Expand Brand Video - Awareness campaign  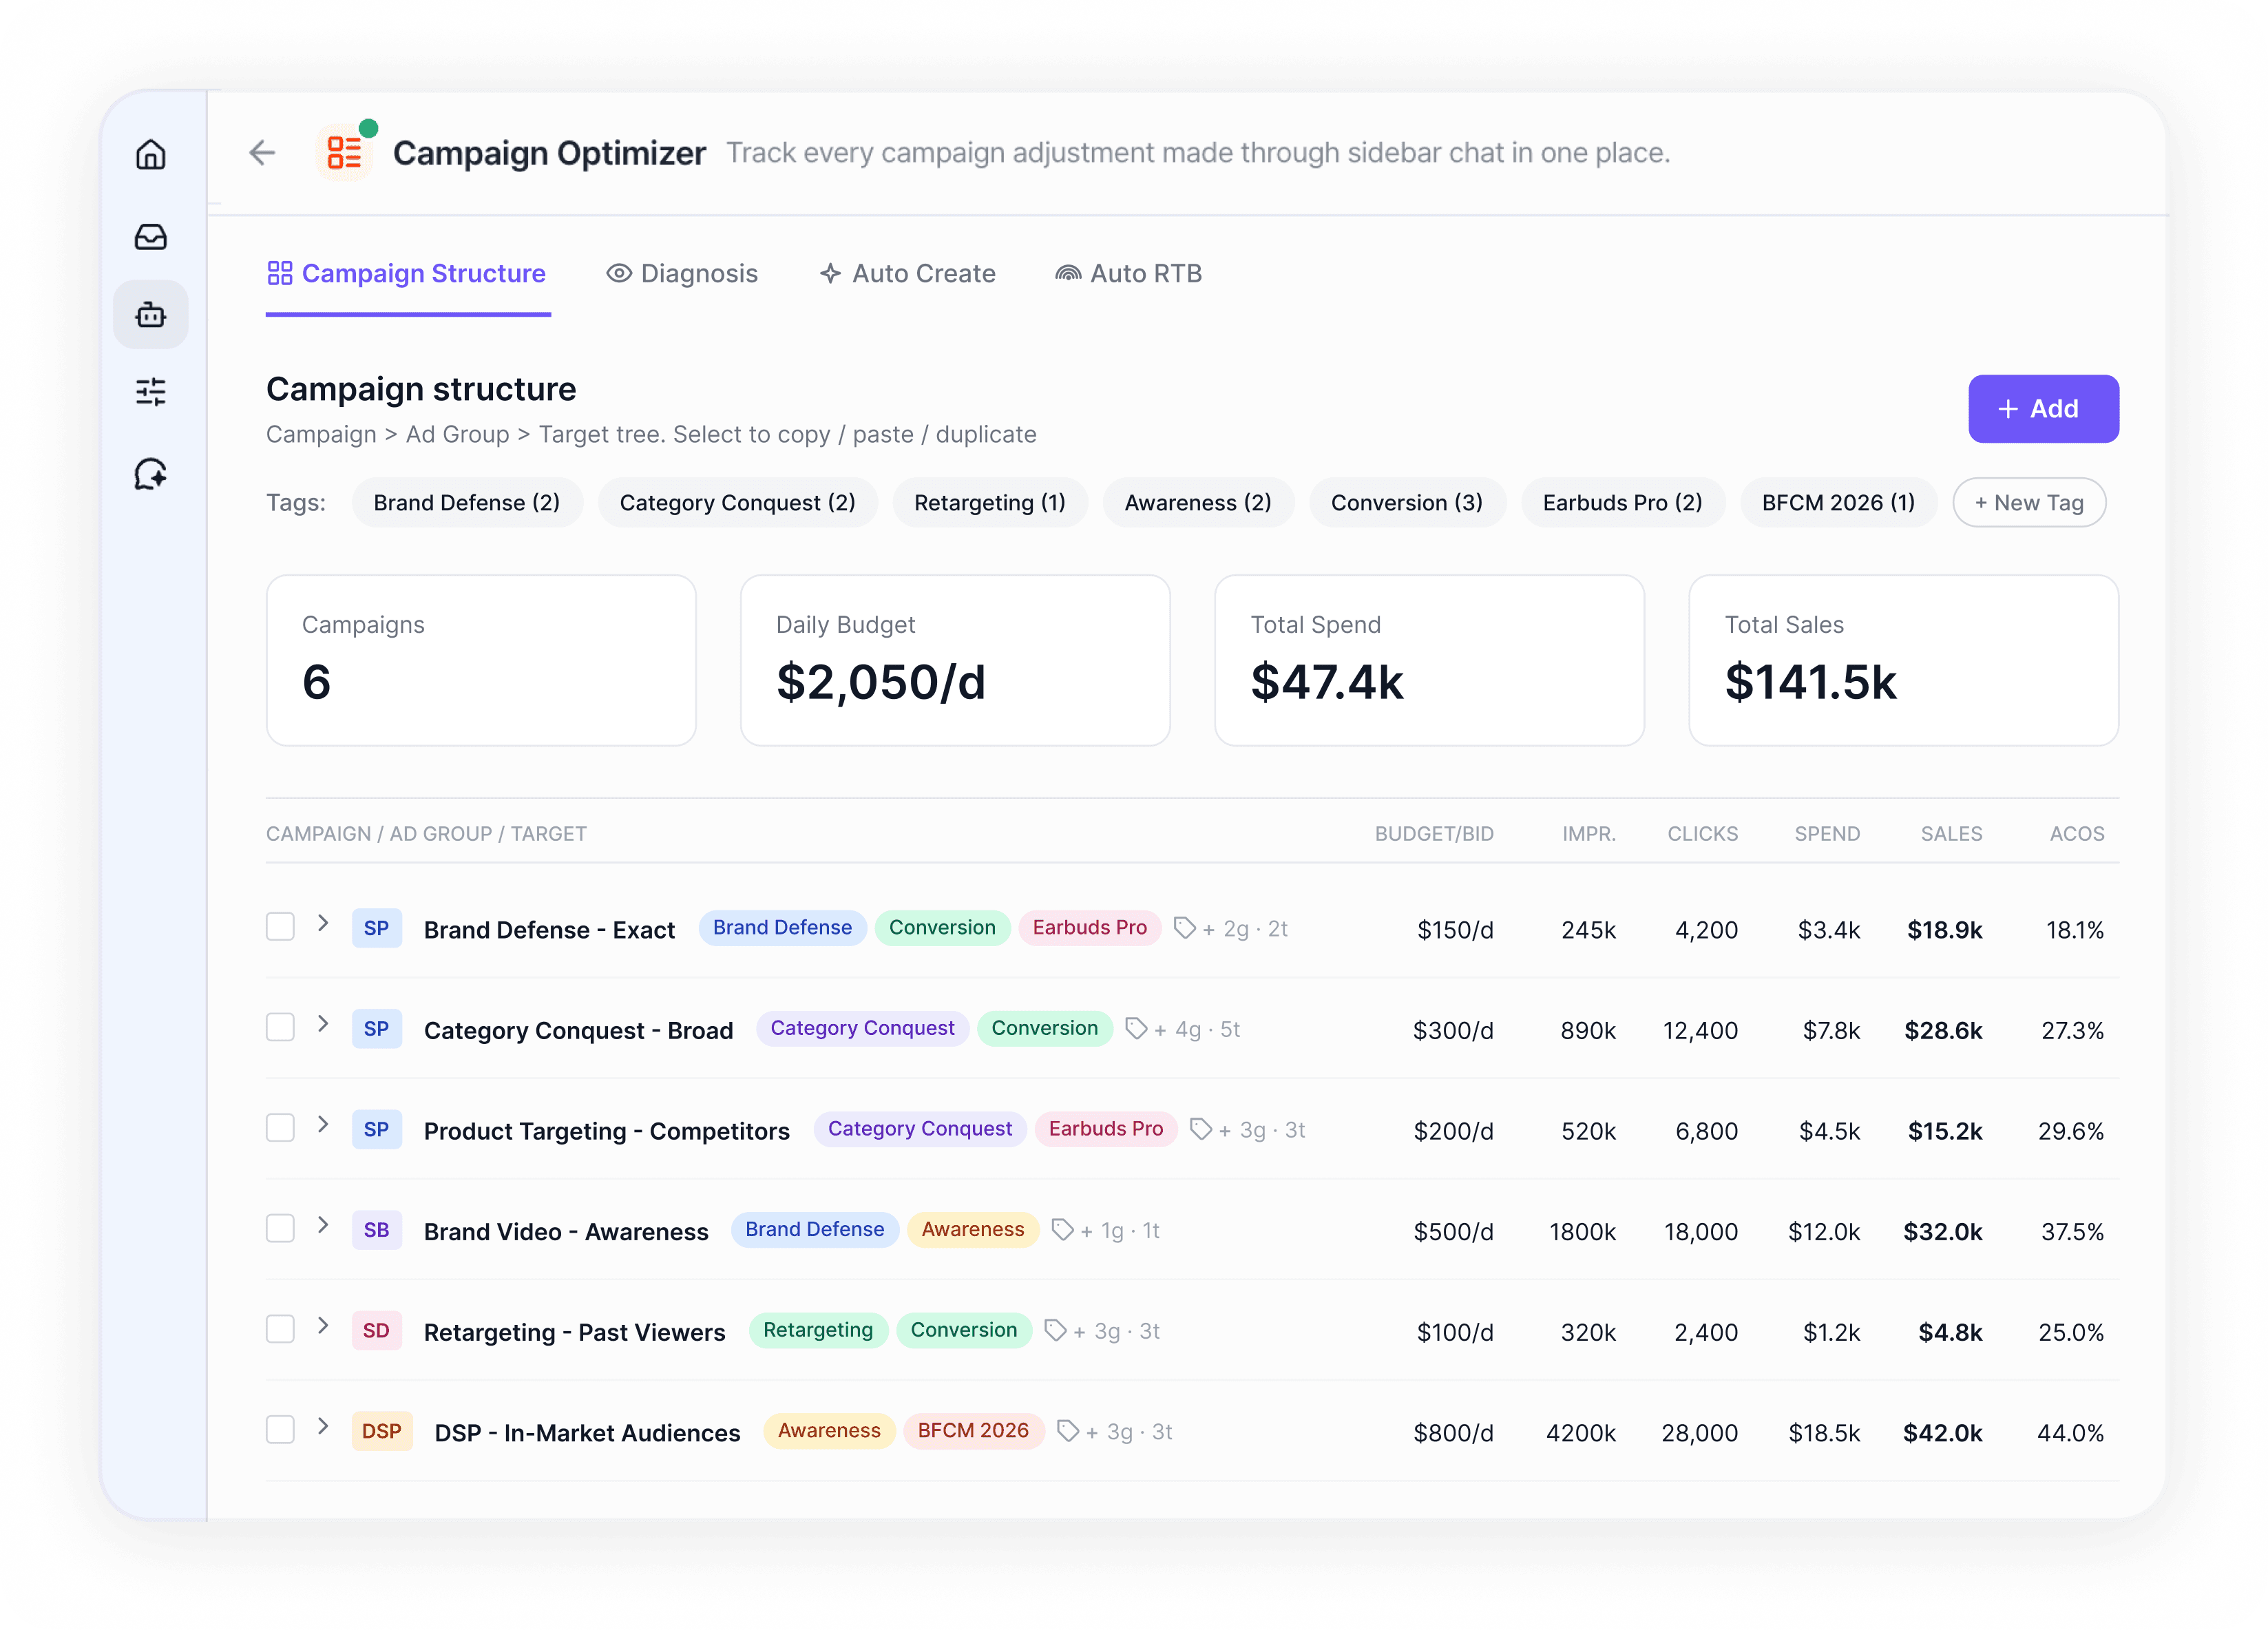tap(323, 1225)
